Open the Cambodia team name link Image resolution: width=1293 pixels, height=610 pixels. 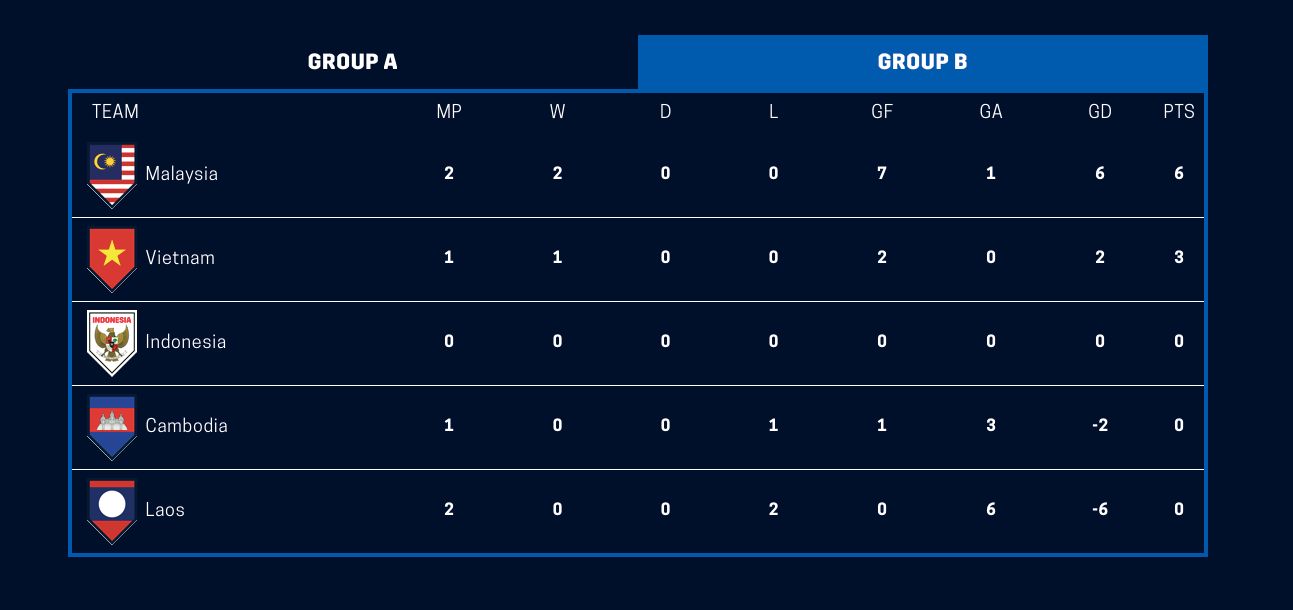click(187, 425)
